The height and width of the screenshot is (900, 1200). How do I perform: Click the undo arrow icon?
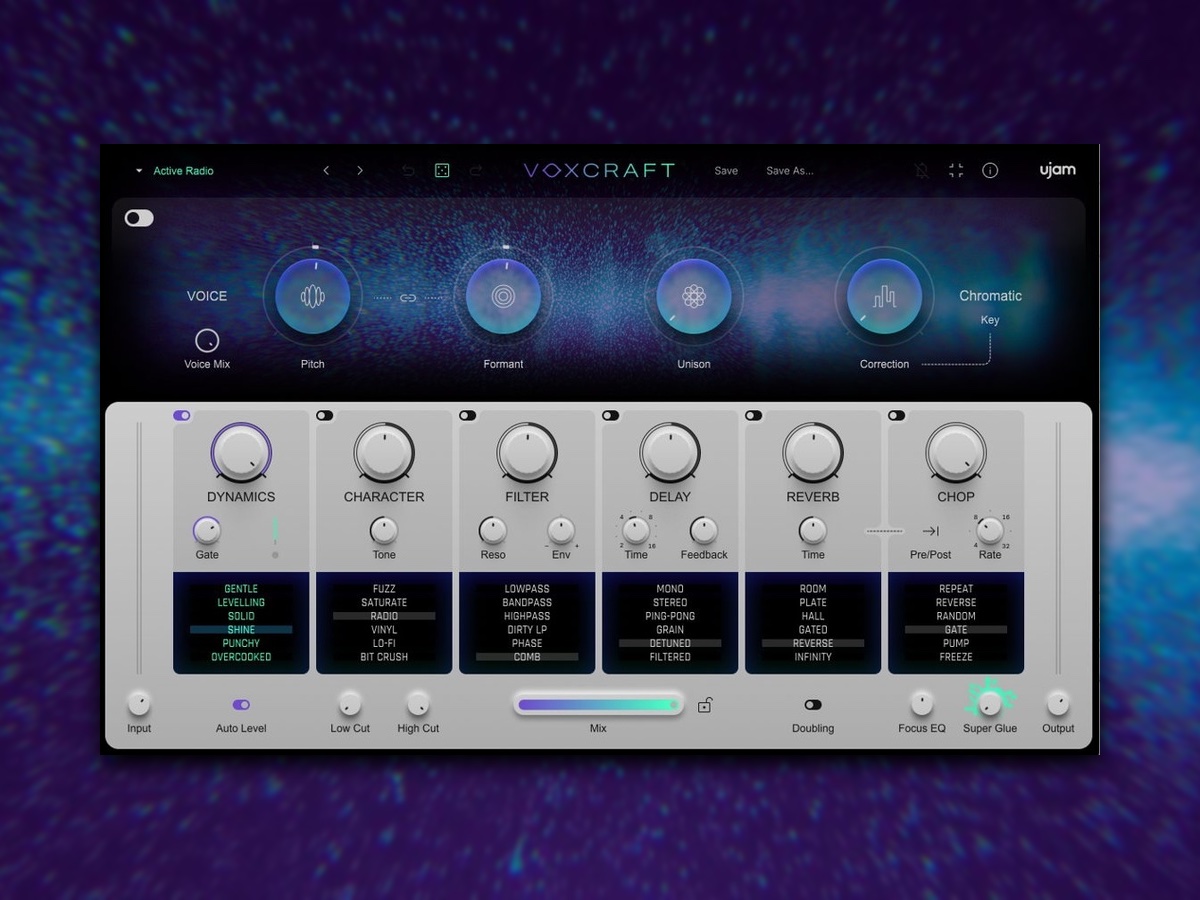(x=408, y=171)
